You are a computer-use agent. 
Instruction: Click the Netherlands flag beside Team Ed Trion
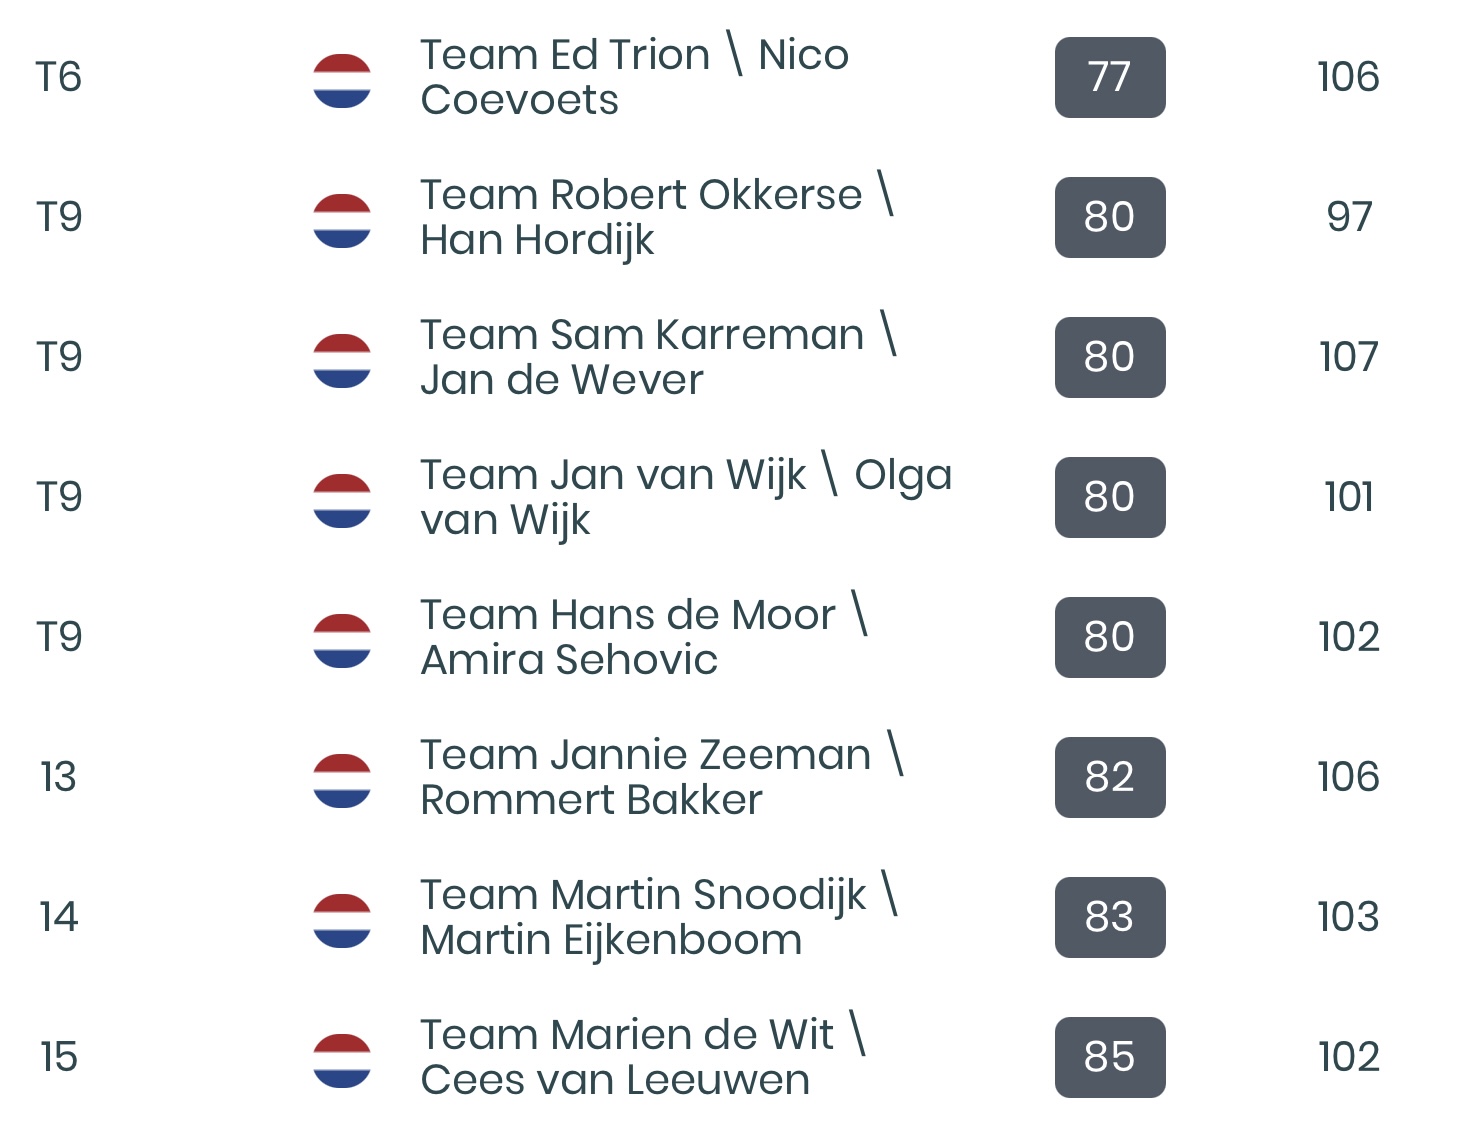point(342,80)
